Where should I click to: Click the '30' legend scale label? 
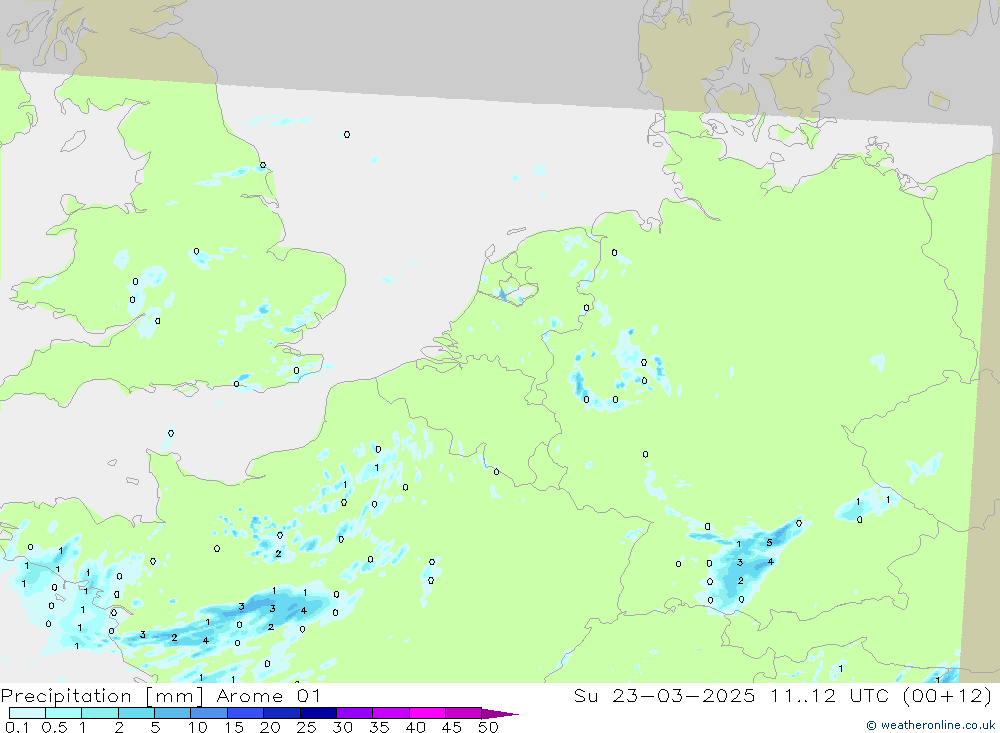tap(342, 727)
